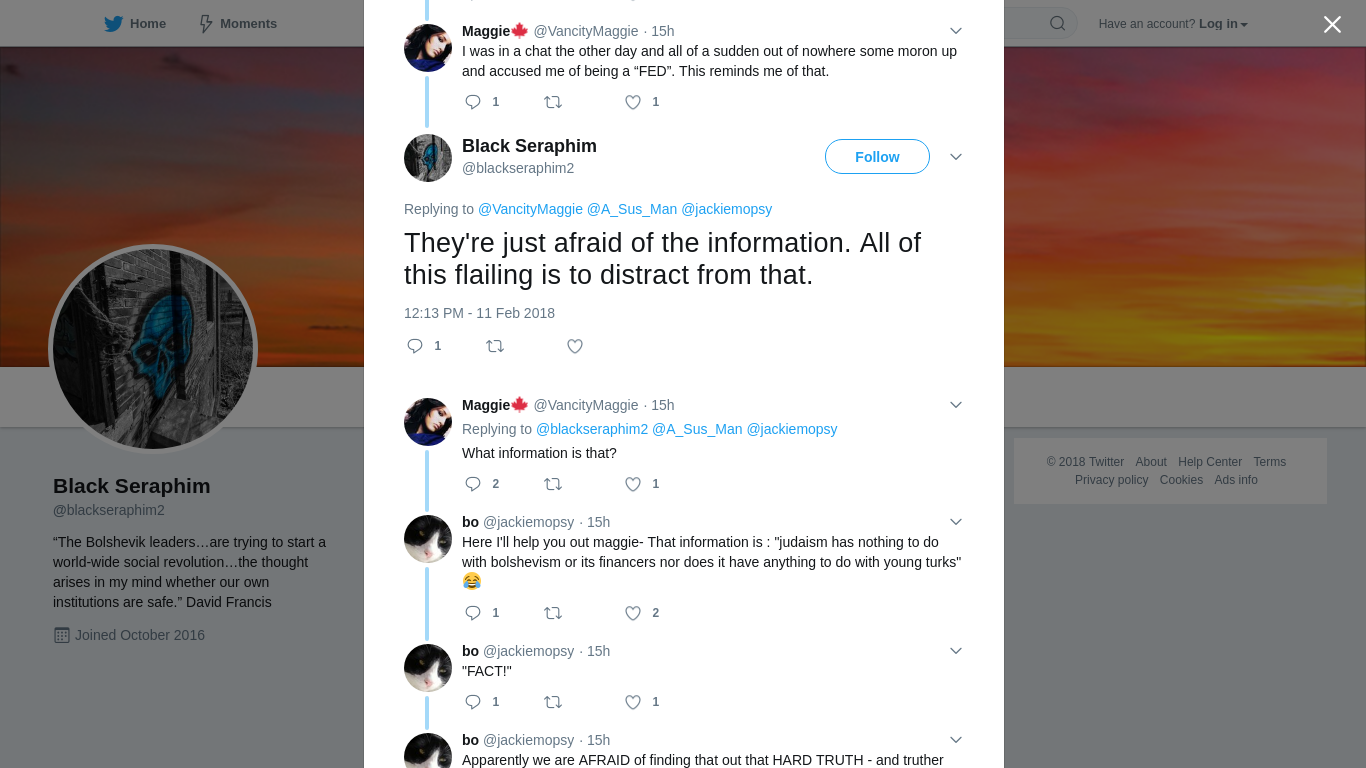
Task: Click the search magnifier icon
Action: [x=1057, y=23]
